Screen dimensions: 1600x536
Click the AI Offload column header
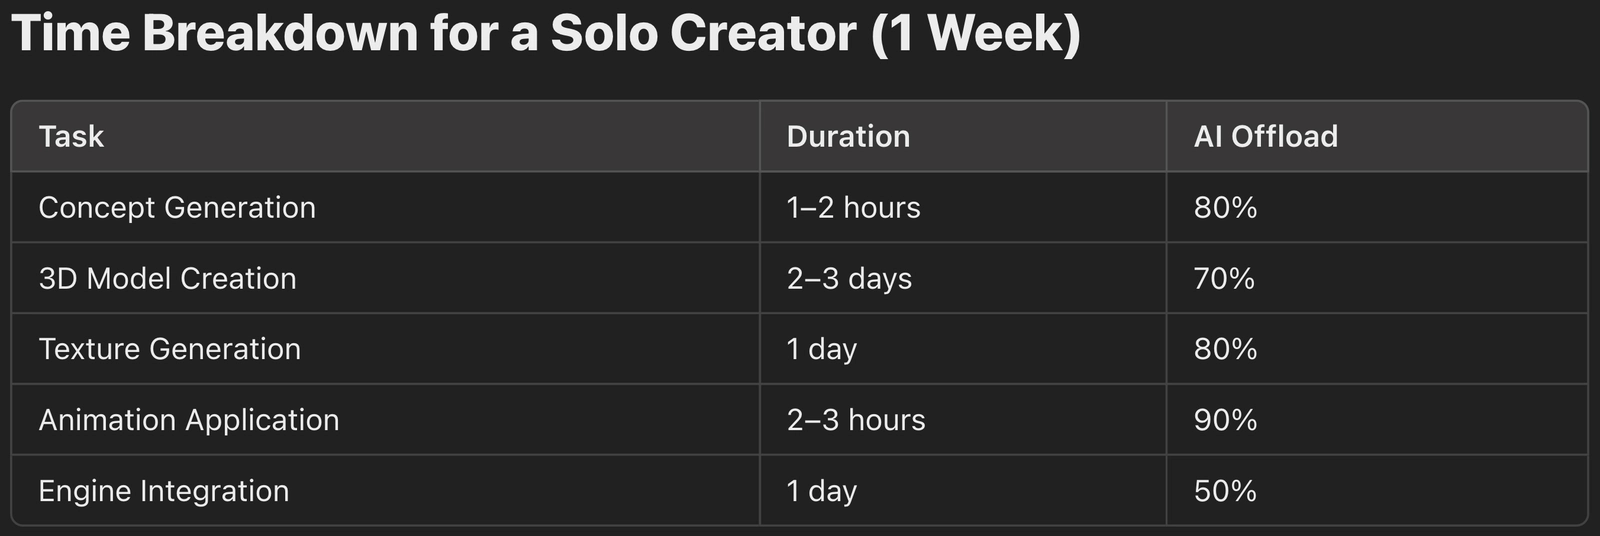[1265, 136]
